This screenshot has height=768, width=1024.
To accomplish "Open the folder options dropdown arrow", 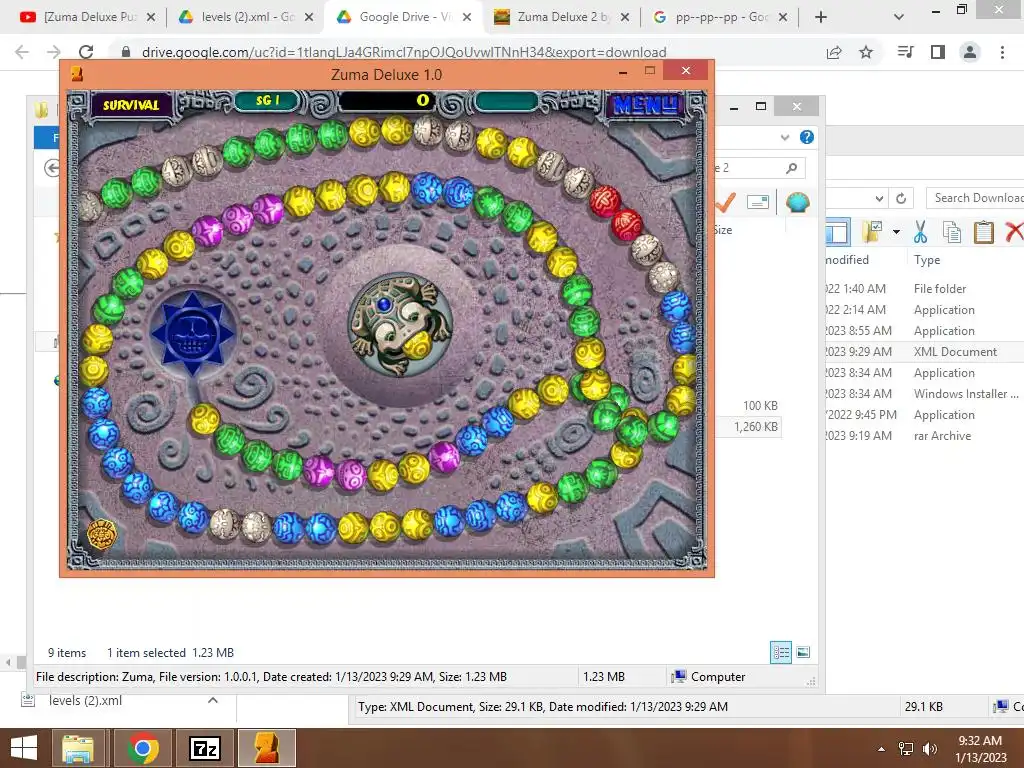I will (x=896, y=231).
